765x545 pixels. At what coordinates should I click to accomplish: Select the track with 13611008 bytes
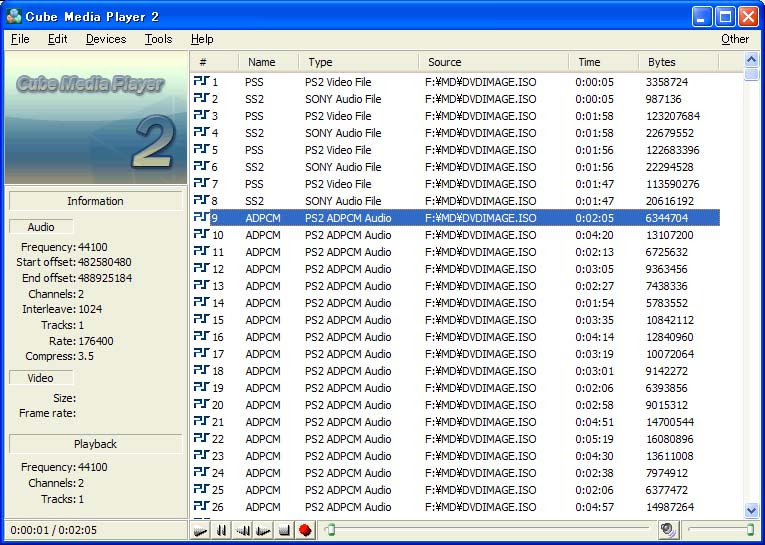click(456, 456)
